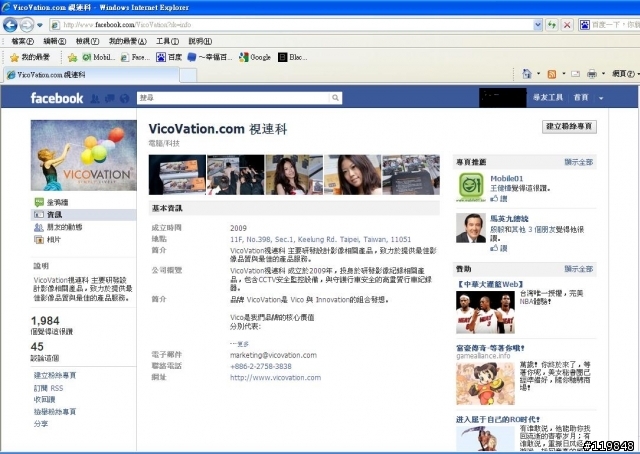Click the add-to-favorites star icon
The width and height of the screenshot is (640, 454).
coord(72,58)
